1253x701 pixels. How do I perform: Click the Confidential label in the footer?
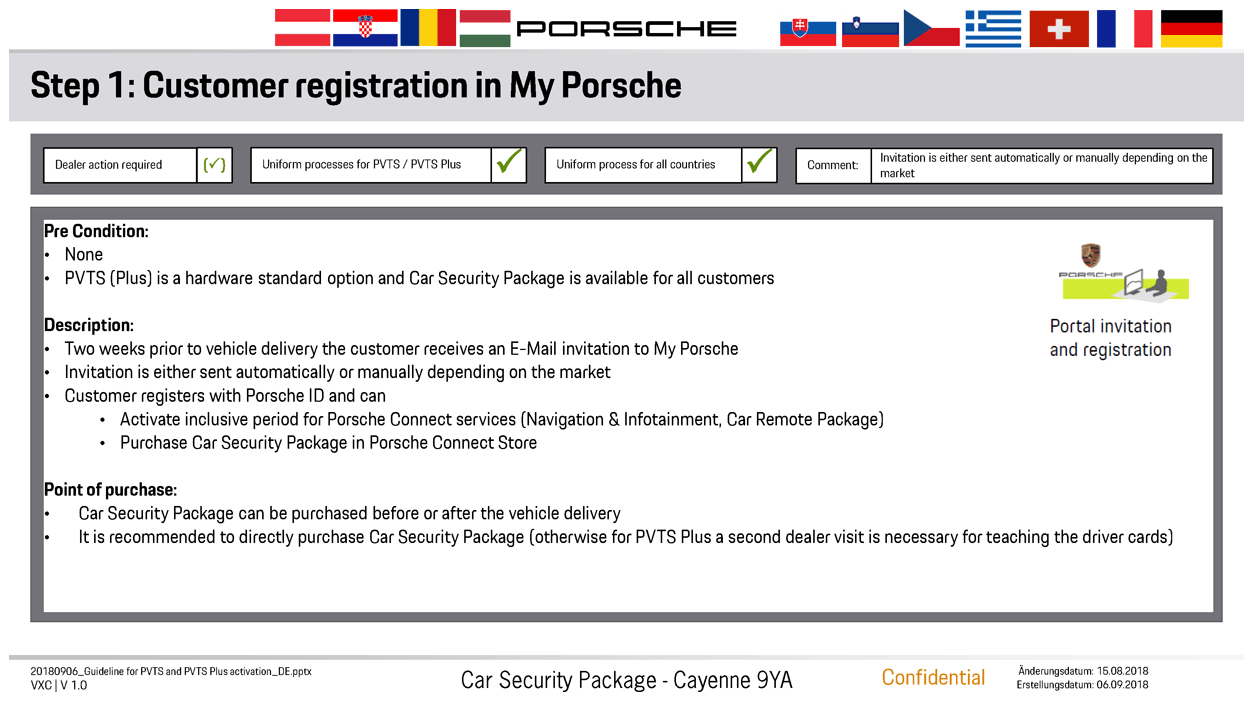tap(933, 678)
